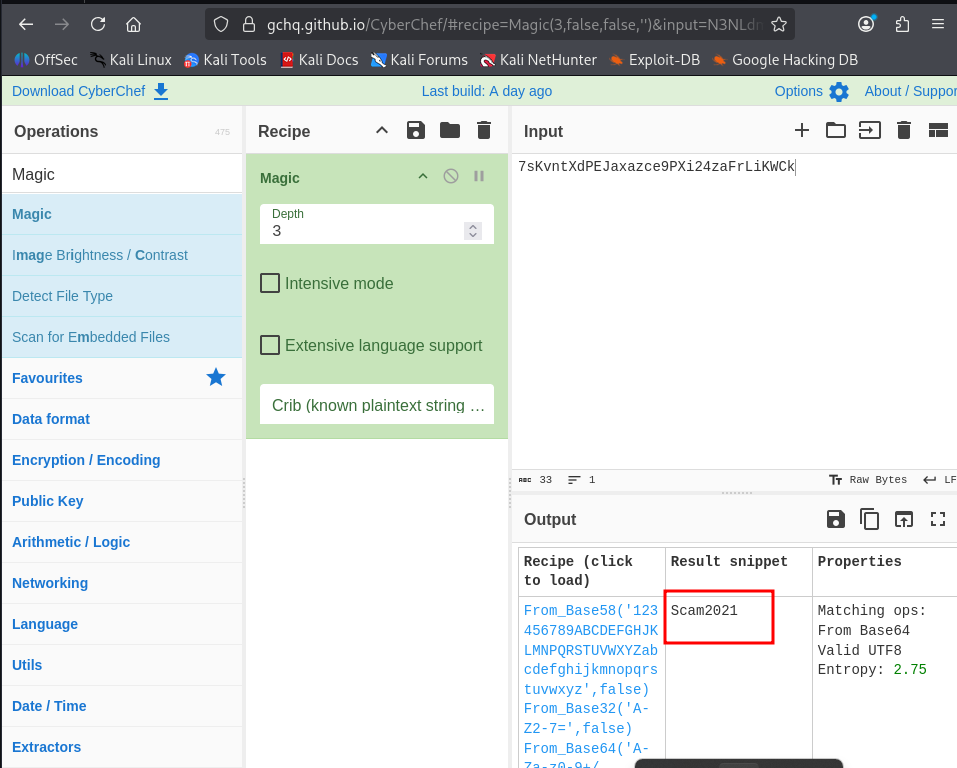Save the recipe using the disk icon

click(416, 130)
